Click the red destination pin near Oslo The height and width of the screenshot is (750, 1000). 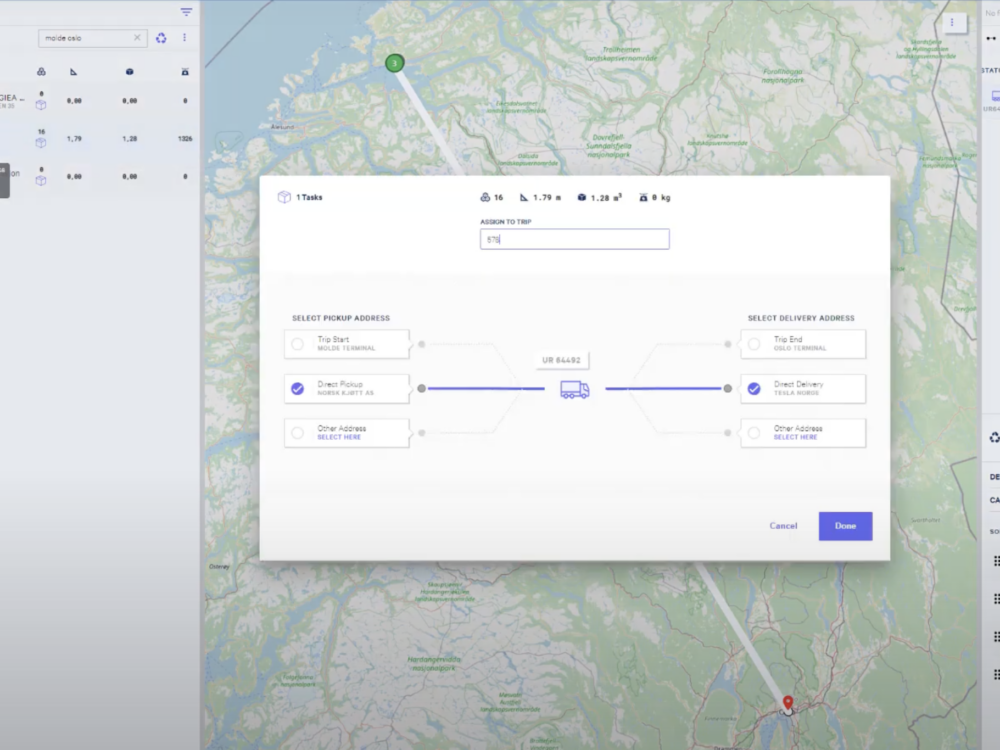tap(788, 703)
